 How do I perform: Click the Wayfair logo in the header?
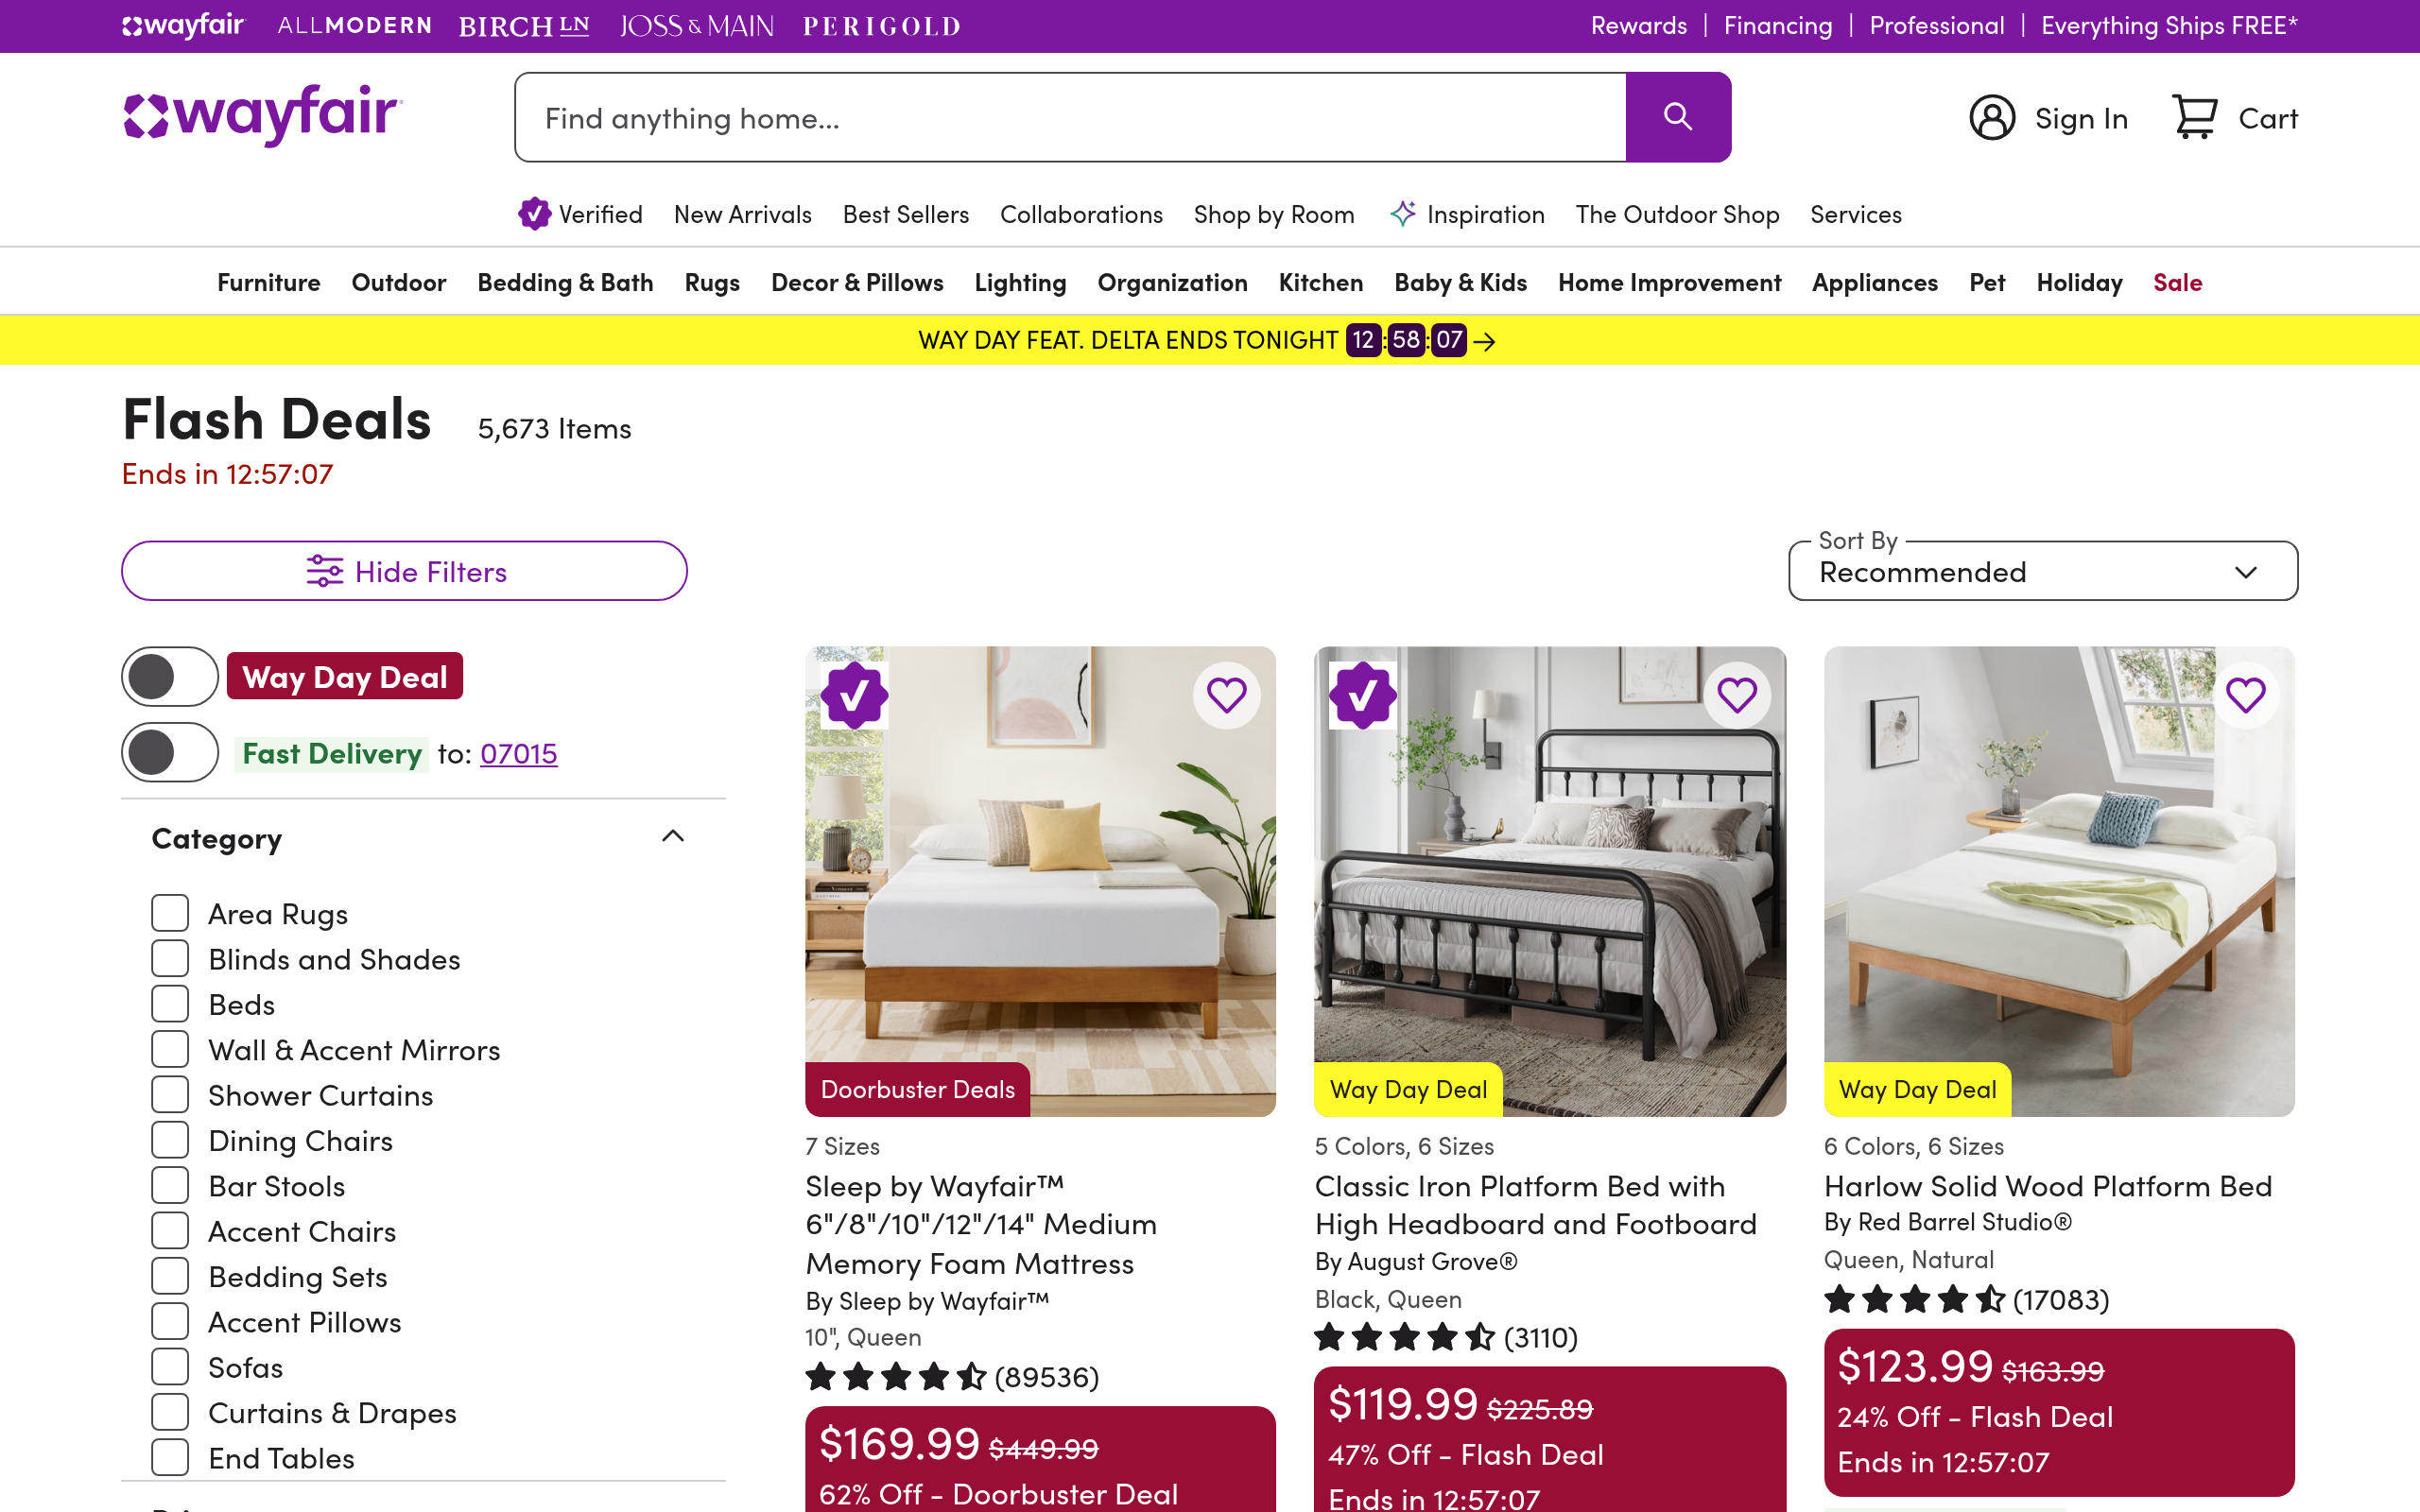262,115
